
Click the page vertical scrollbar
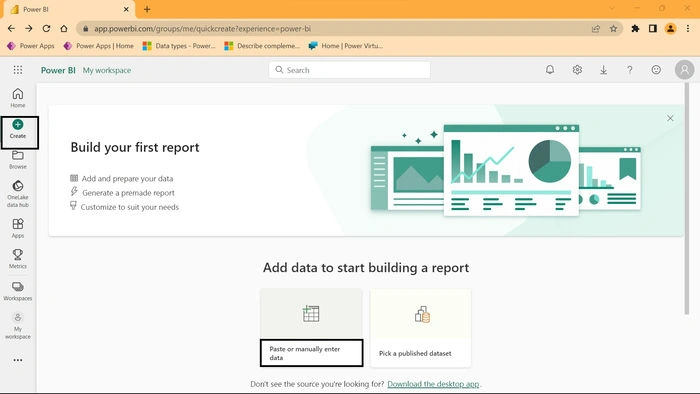click(687, 199)
